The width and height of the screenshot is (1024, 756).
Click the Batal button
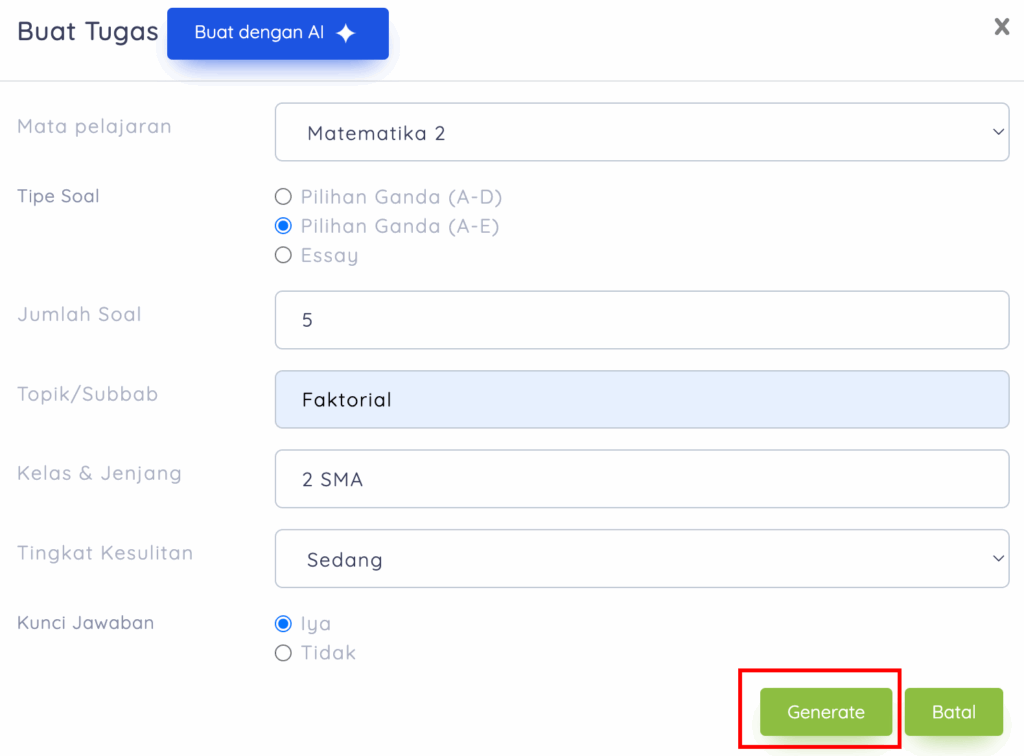click(x=953, y=711)
